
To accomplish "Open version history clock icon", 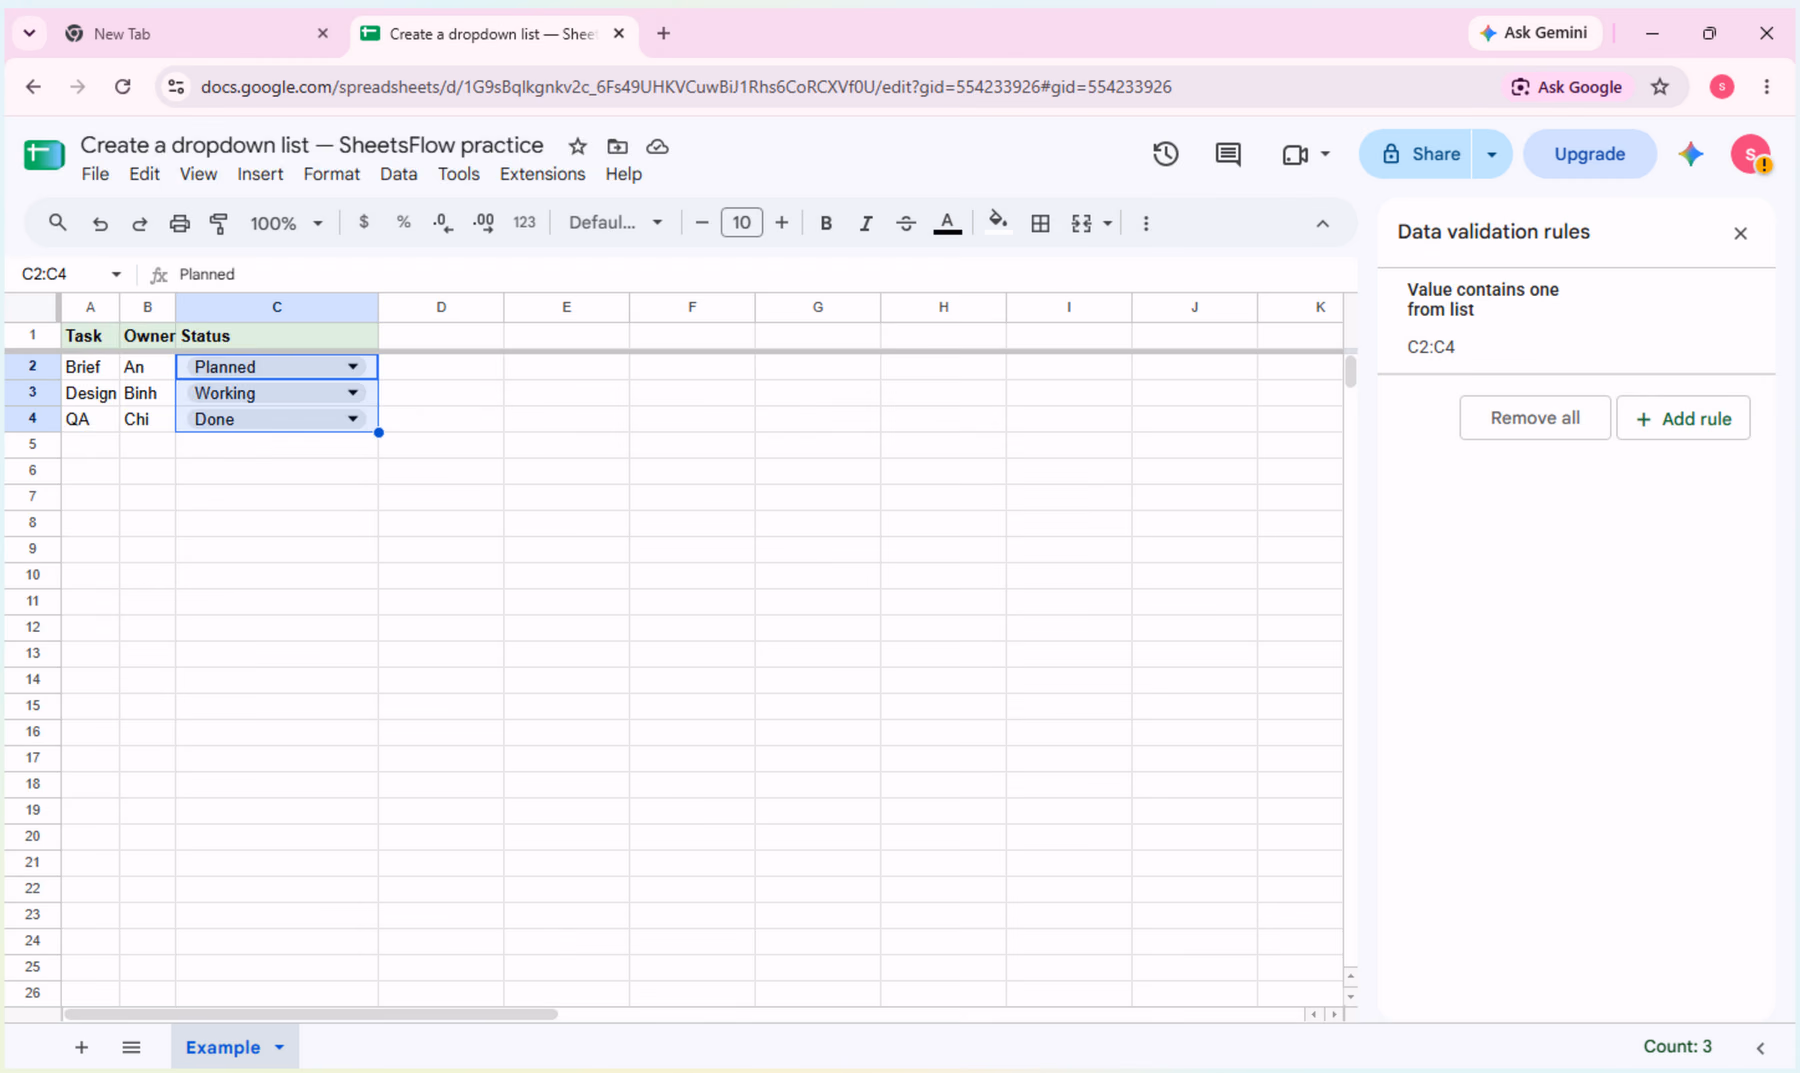I will (1165, 154).
